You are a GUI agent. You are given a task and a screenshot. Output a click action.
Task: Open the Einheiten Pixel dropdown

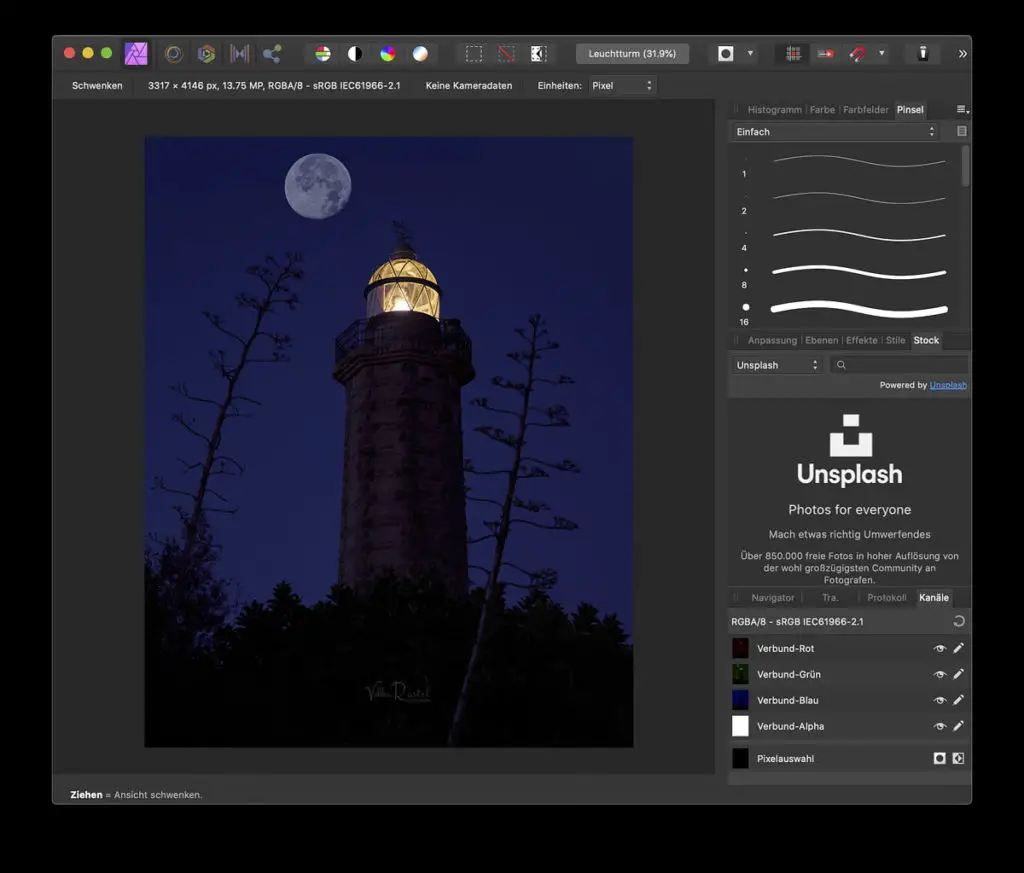coord(622,86)
